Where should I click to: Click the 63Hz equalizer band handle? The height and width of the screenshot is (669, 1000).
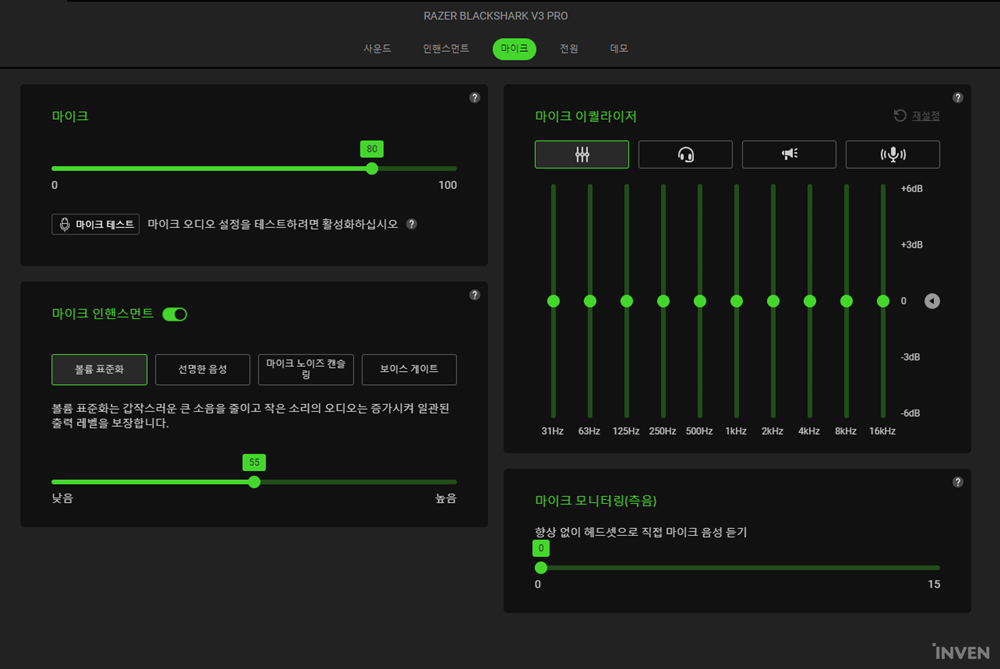click(x=590, y=301)
